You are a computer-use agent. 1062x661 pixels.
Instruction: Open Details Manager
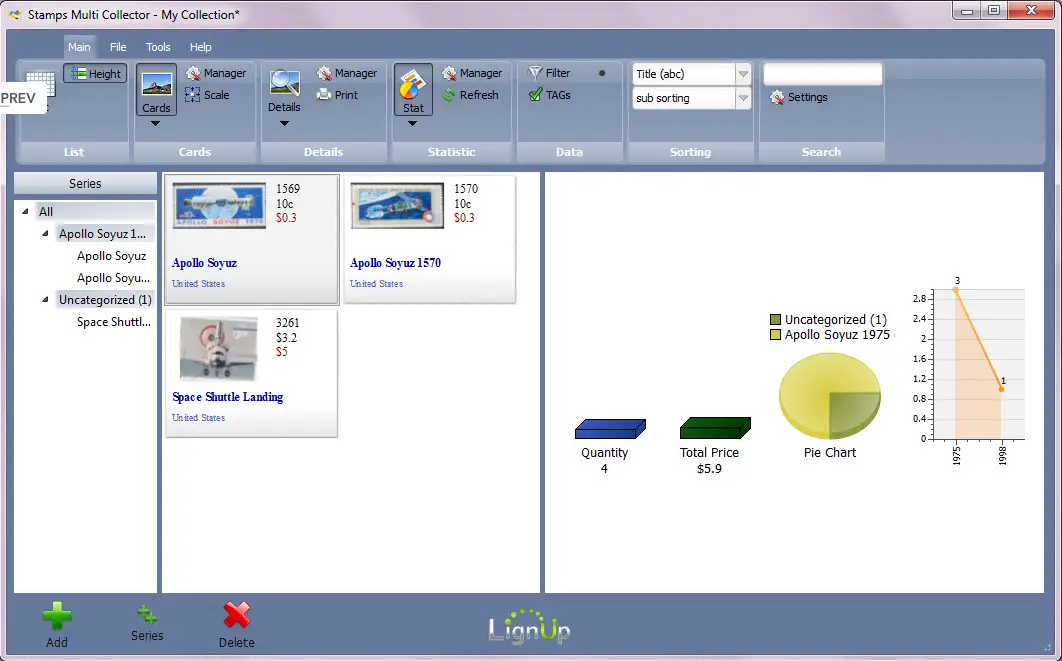coord(347,72)
